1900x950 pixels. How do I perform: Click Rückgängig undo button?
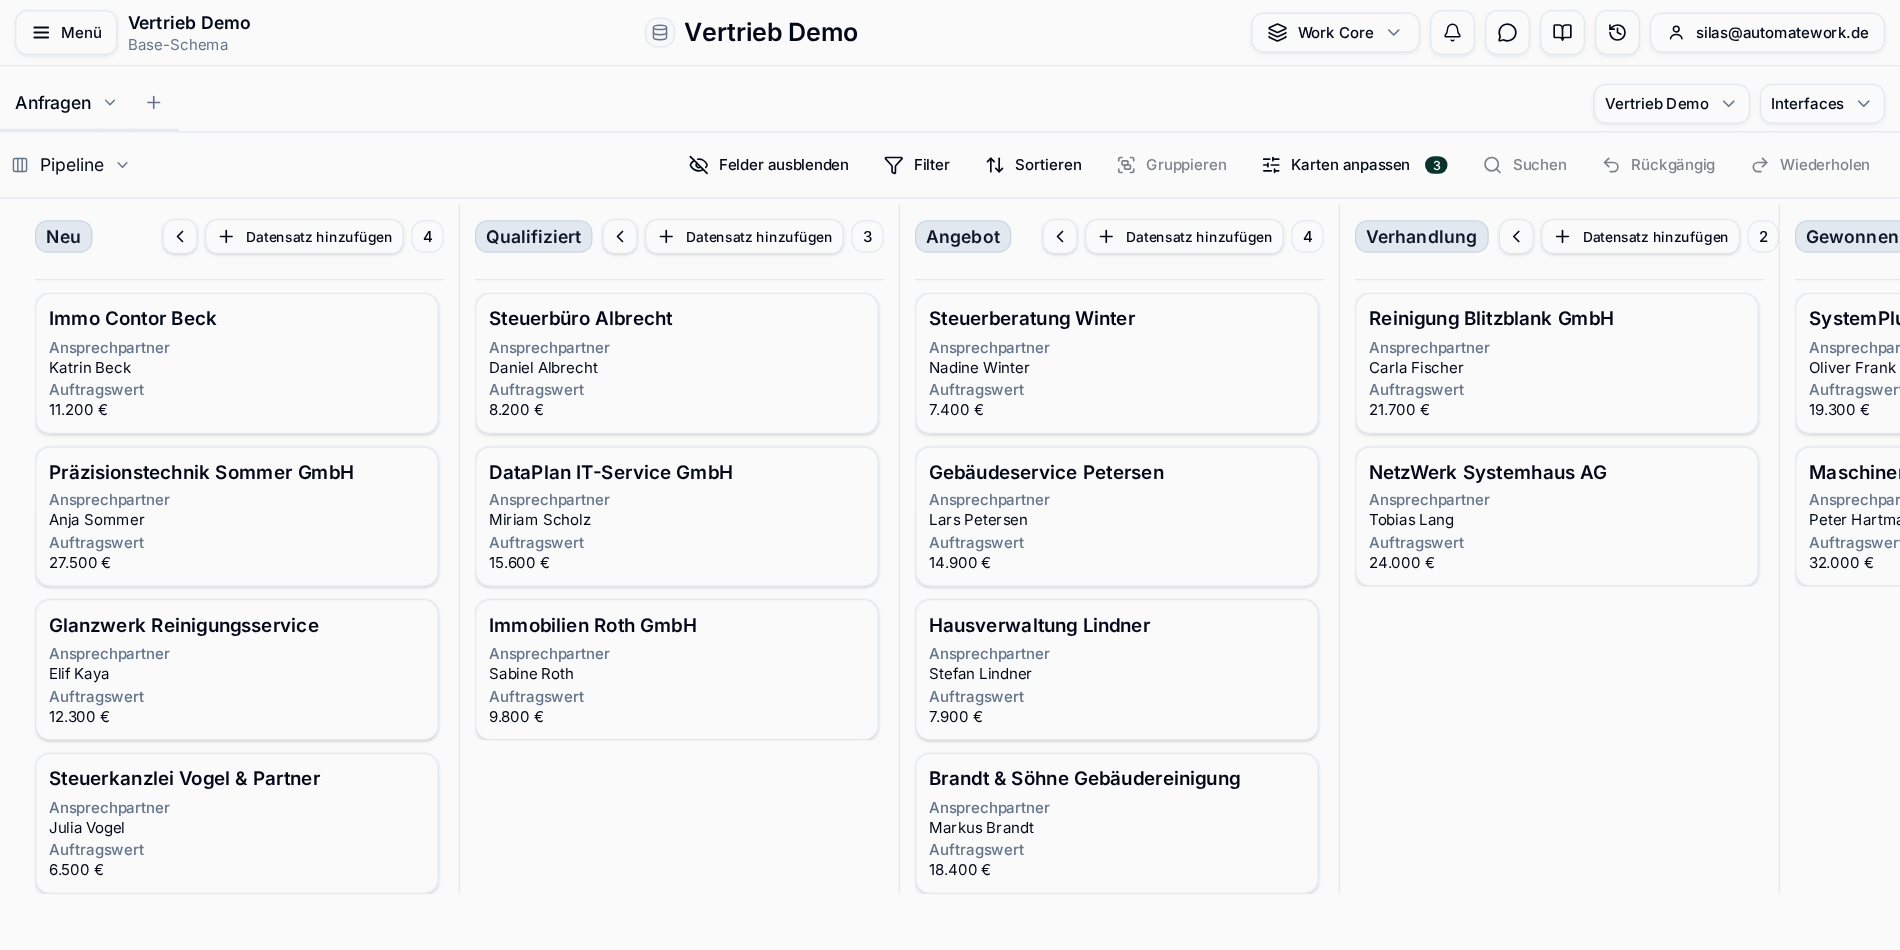pos(1659,165)
